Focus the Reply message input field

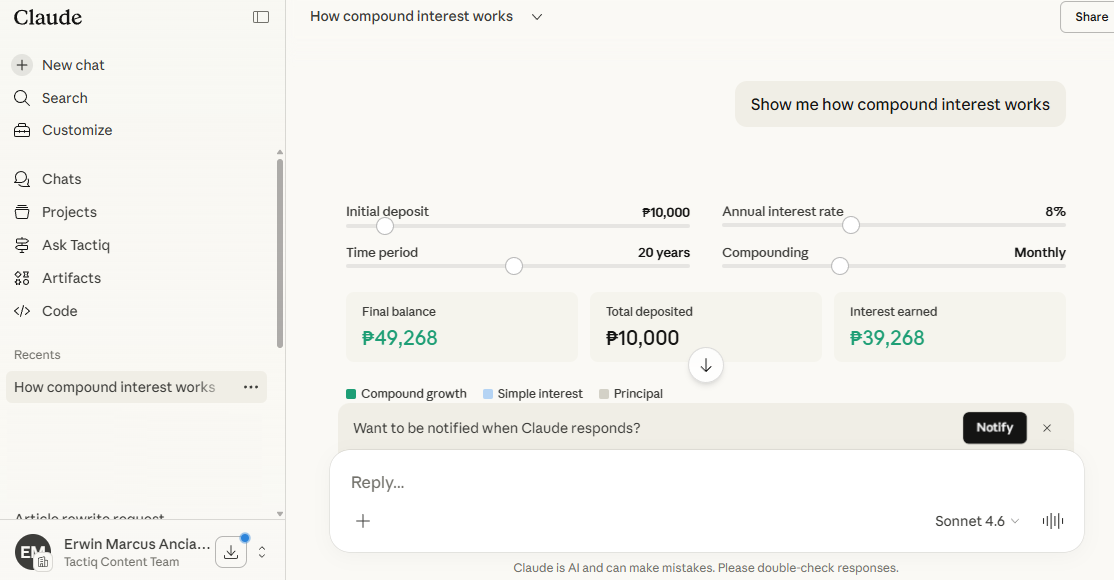tap(707, 483)
